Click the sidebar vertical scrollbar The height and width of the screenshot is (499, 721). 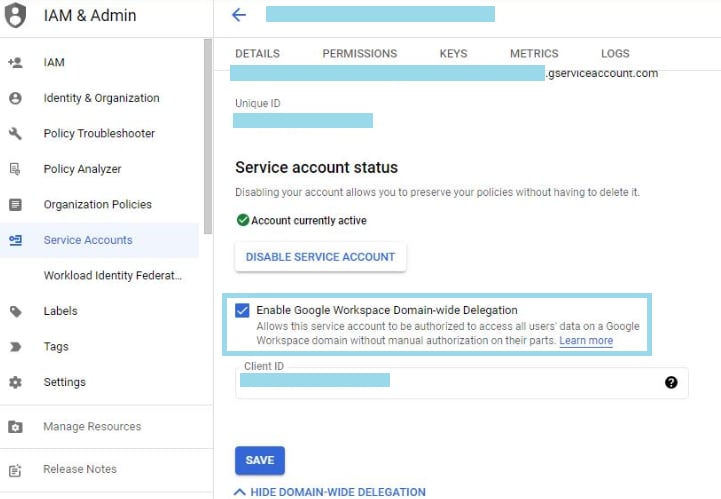[x=208, y=137]
